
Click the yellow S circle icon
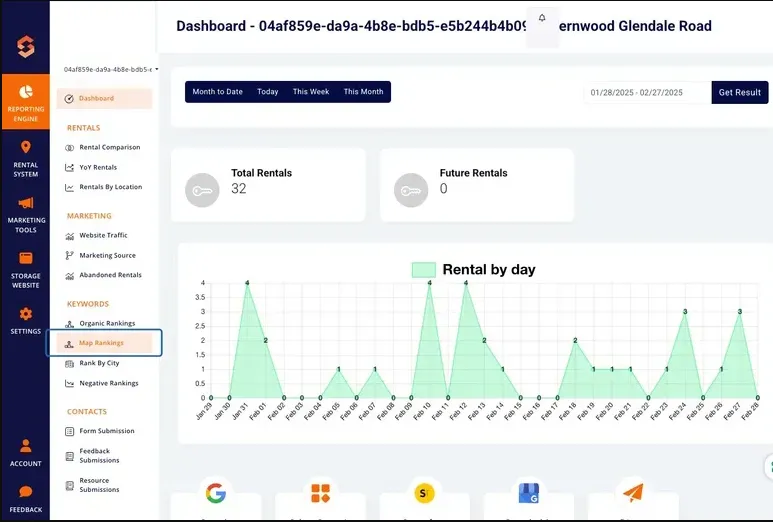coord(424,493)
